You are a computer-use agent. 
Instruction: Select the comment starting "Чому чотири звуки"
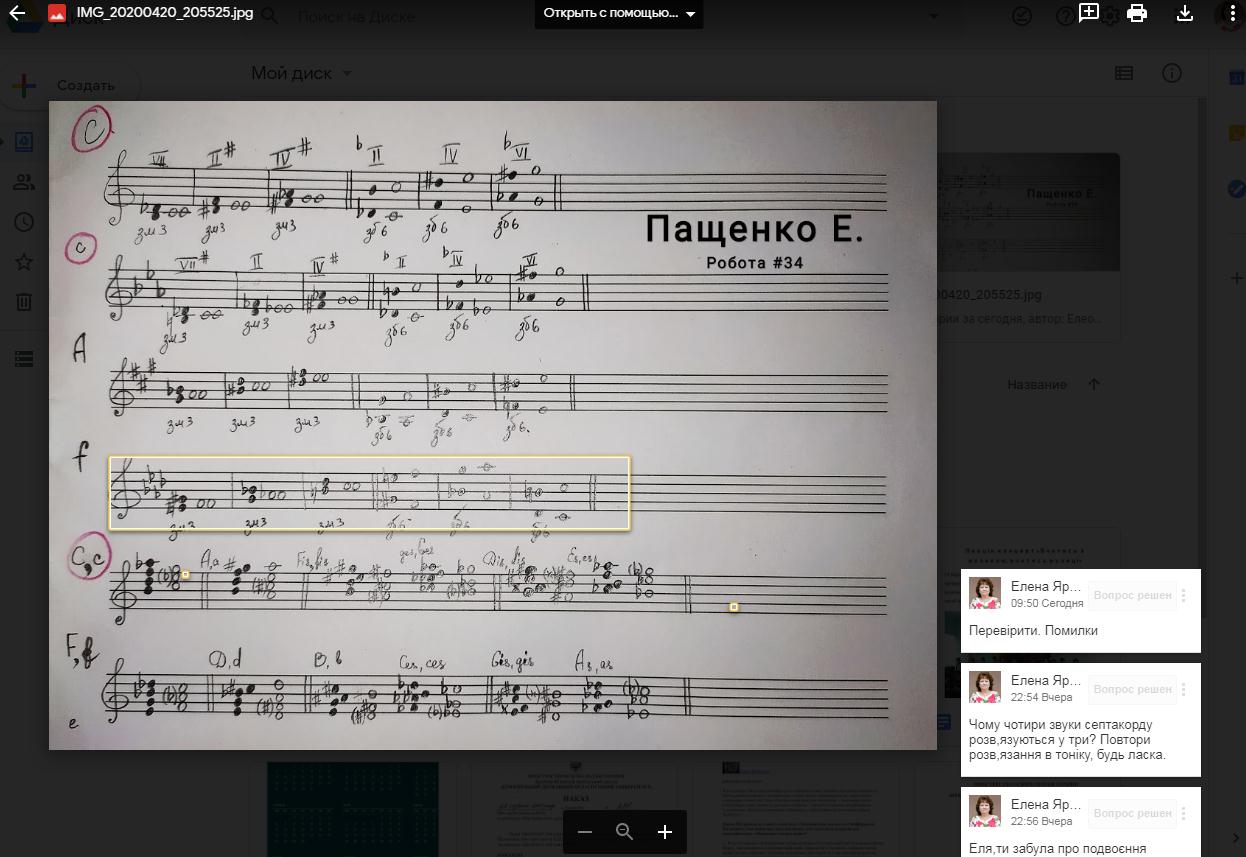(x=1067, y=739)
